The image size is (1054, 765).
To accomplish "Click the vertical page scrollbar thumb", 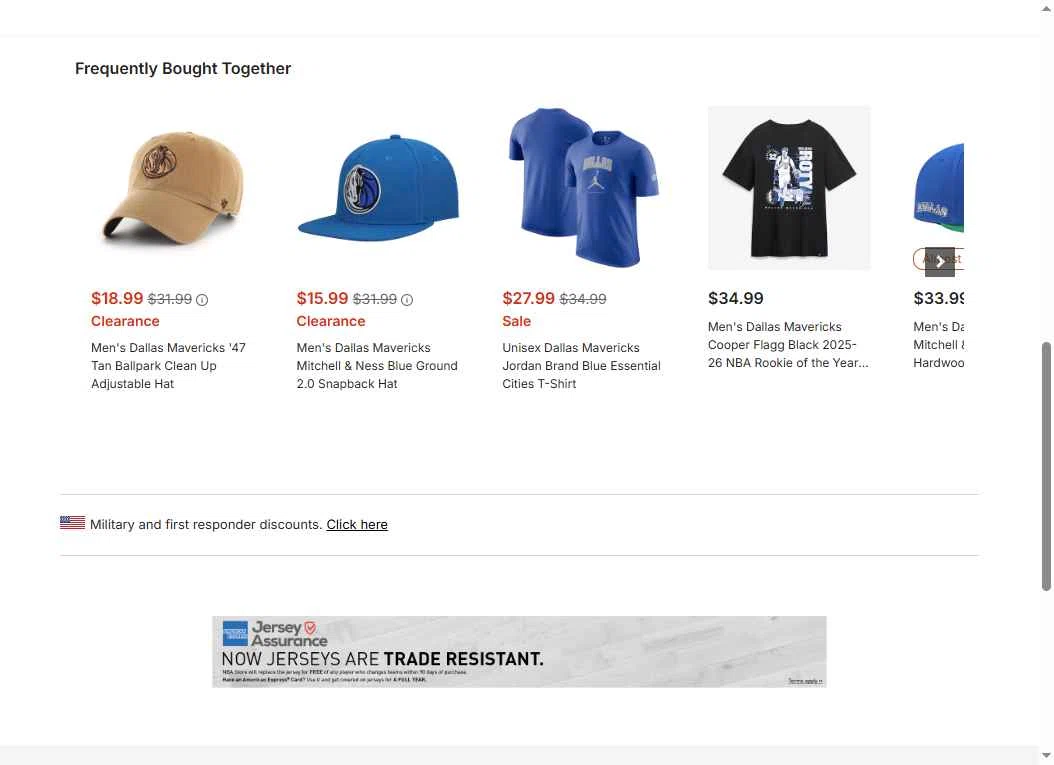I will click(1046, 467).
